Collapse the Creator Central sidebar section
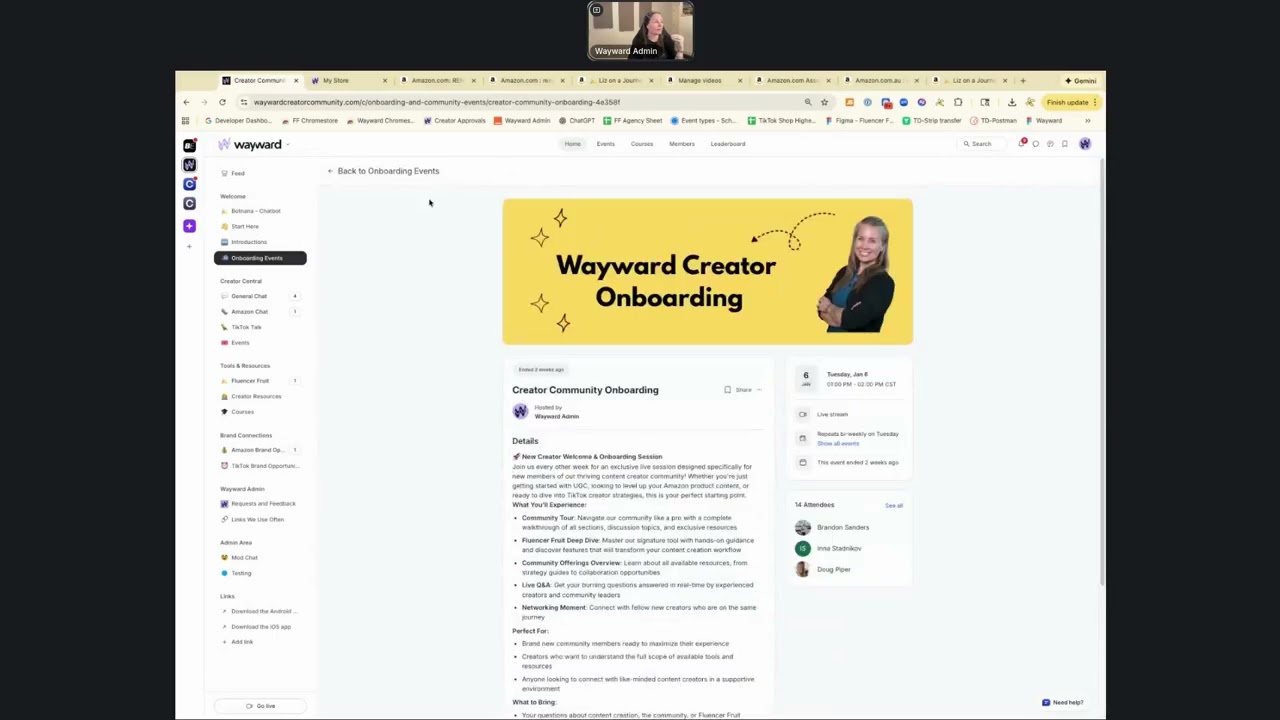 241,281
